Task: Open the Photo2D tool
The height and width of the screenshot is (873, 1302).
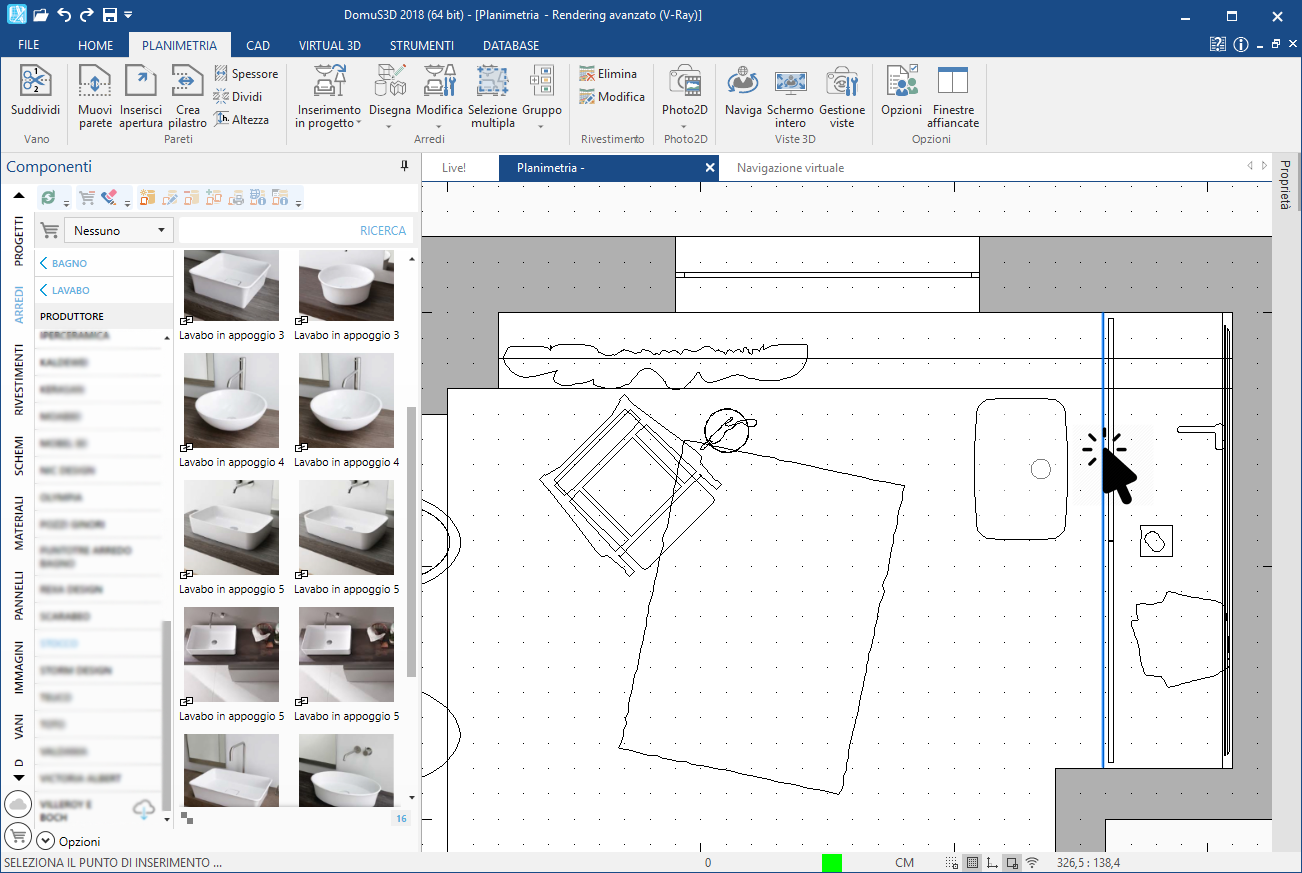Action: (x=685, y=97)
